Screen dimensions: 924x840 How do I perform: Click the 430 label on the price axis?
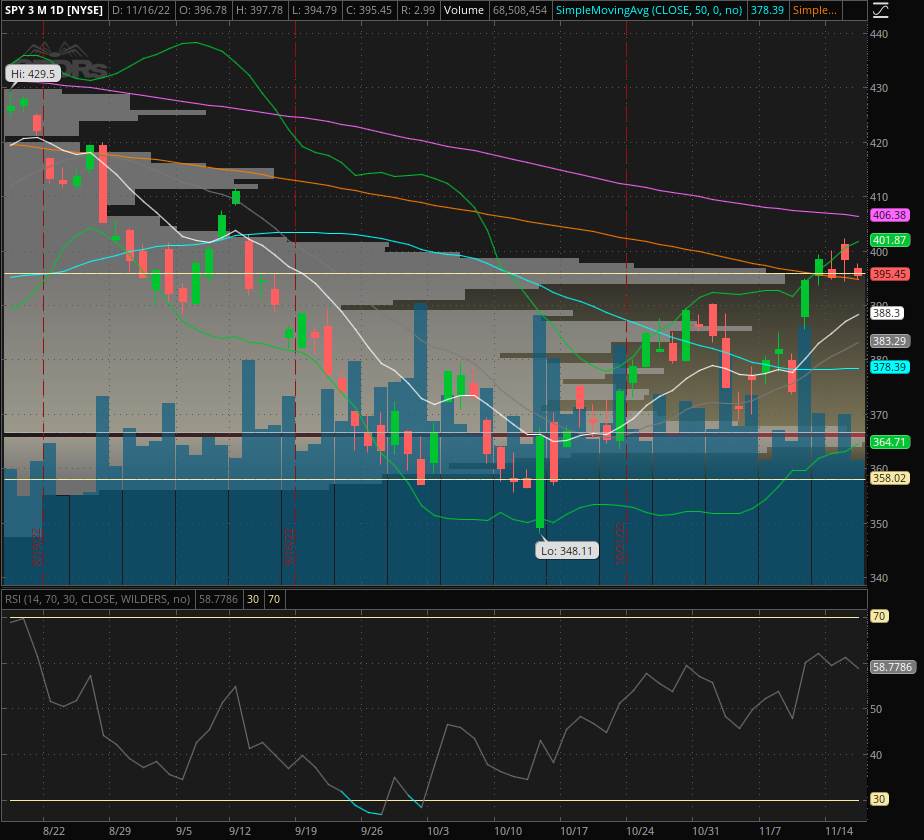pos(879,88)
